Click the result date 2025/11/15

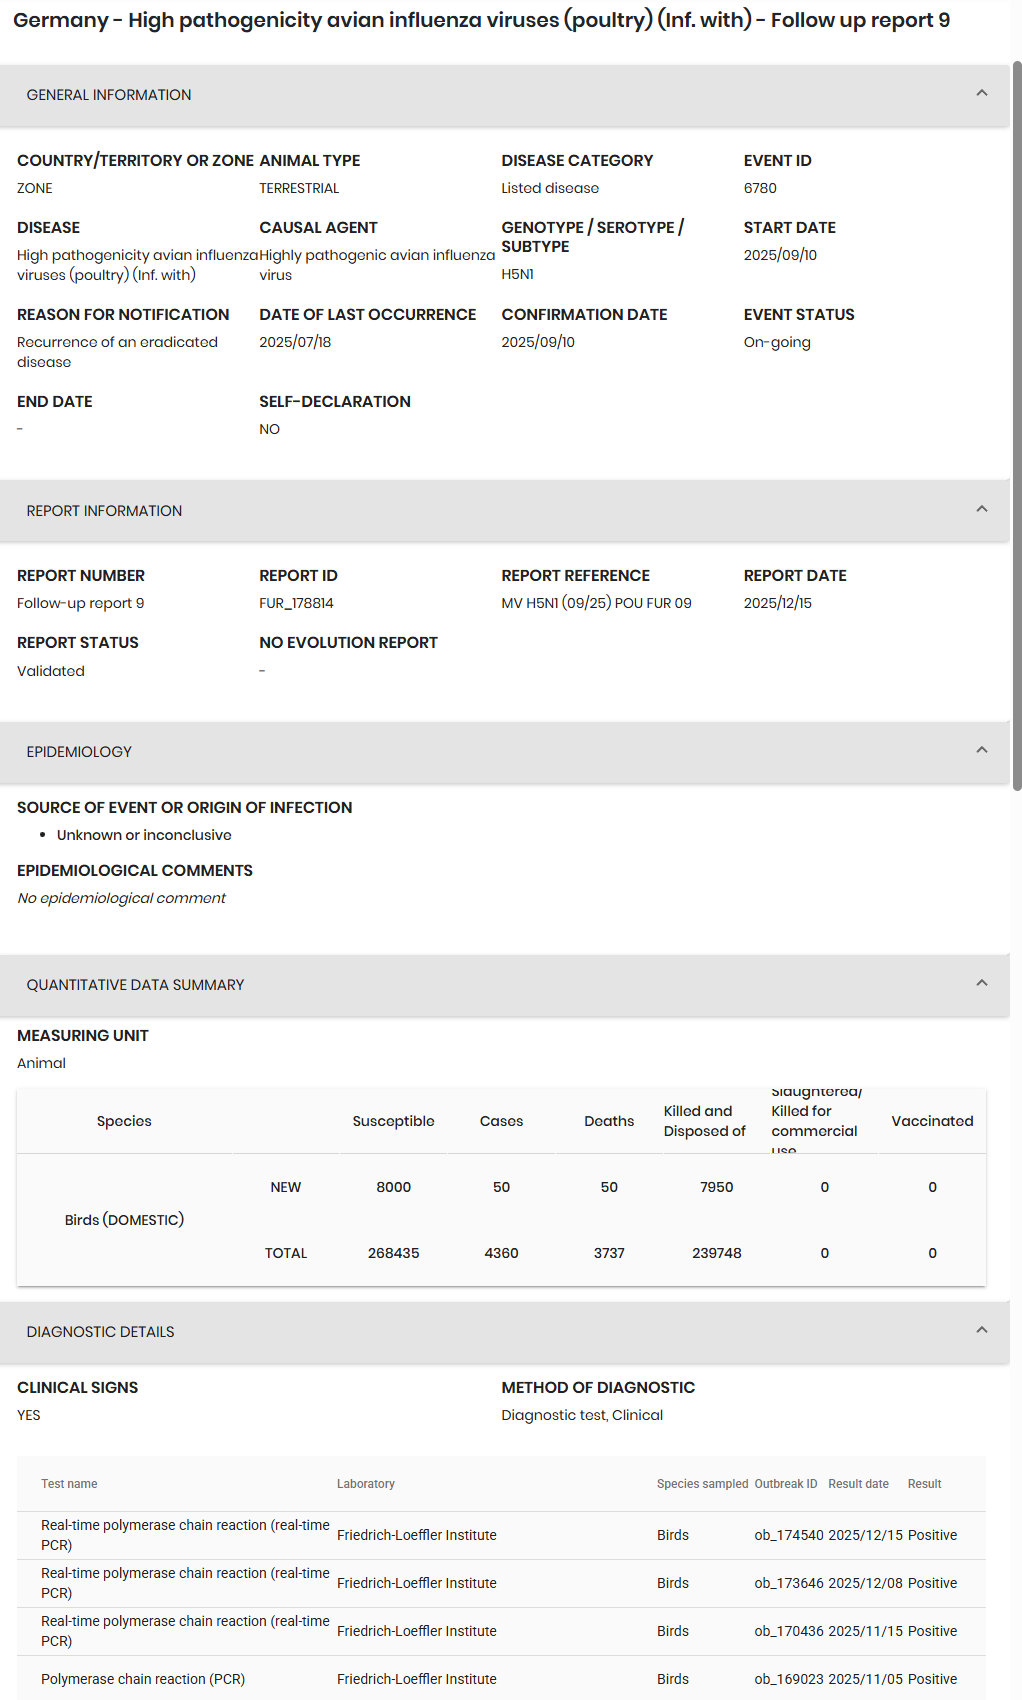[x=865, y=1631]
